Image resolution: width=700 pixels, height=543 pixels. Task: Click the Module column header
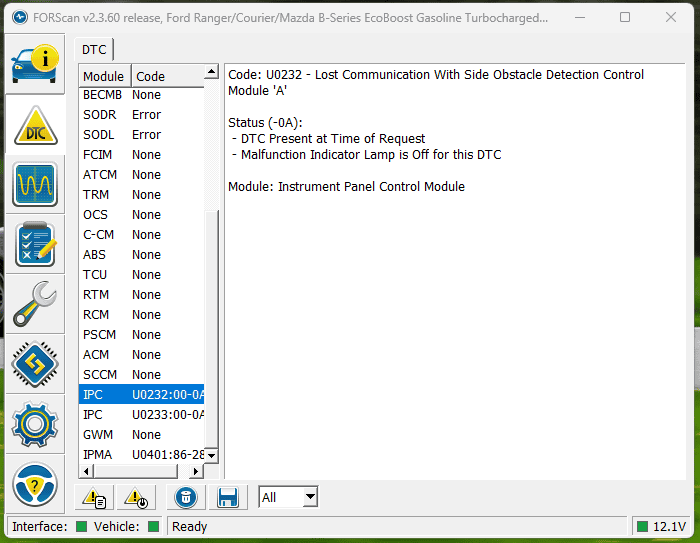tap(104, 76)
